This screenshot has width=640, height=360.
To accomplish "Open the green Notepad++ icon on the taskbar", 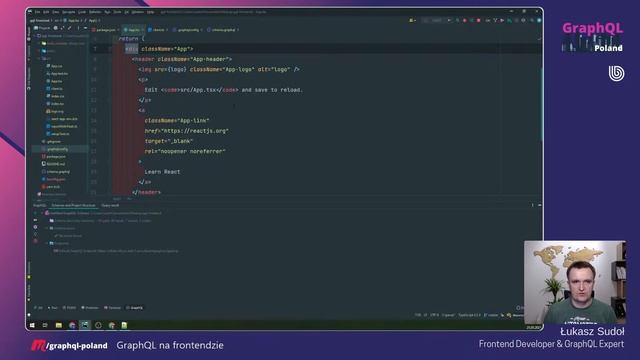I will (x=124, y=325).
